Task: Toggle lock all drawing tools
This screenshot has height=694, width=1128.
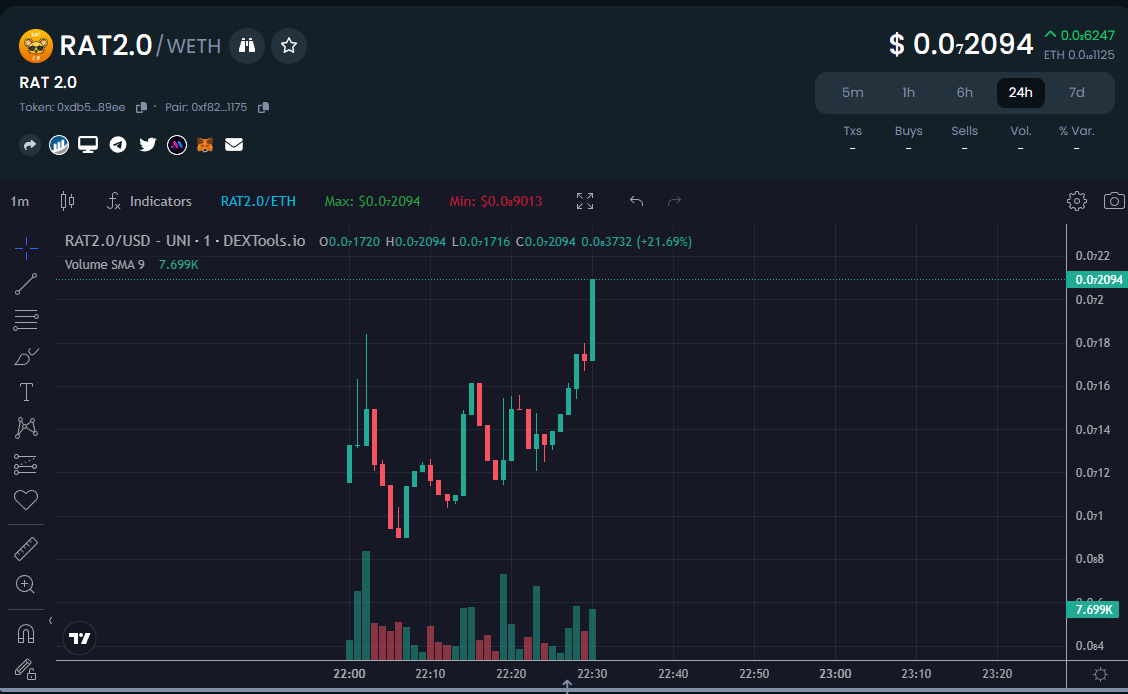Action: tap(26, 670)
